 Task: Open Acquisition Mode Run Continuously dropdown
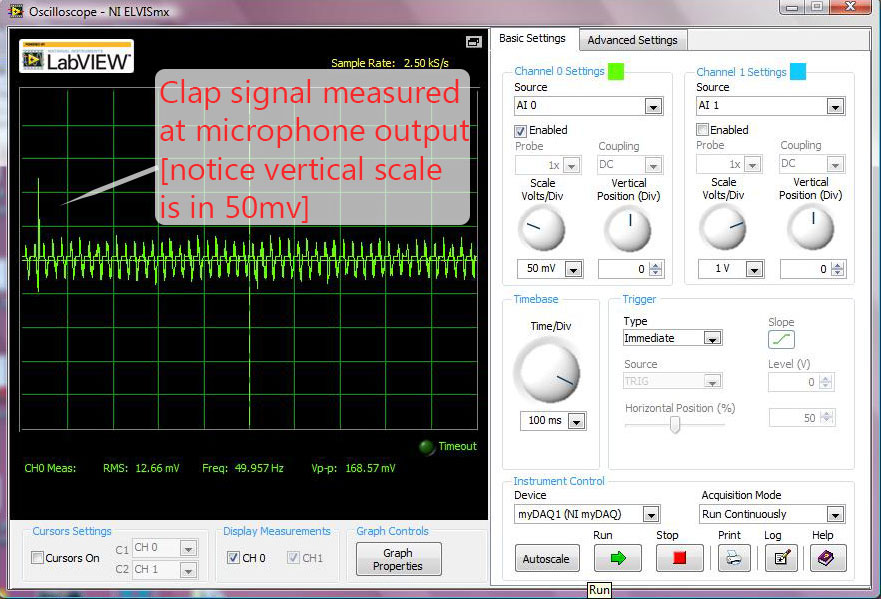coord(835,514)
